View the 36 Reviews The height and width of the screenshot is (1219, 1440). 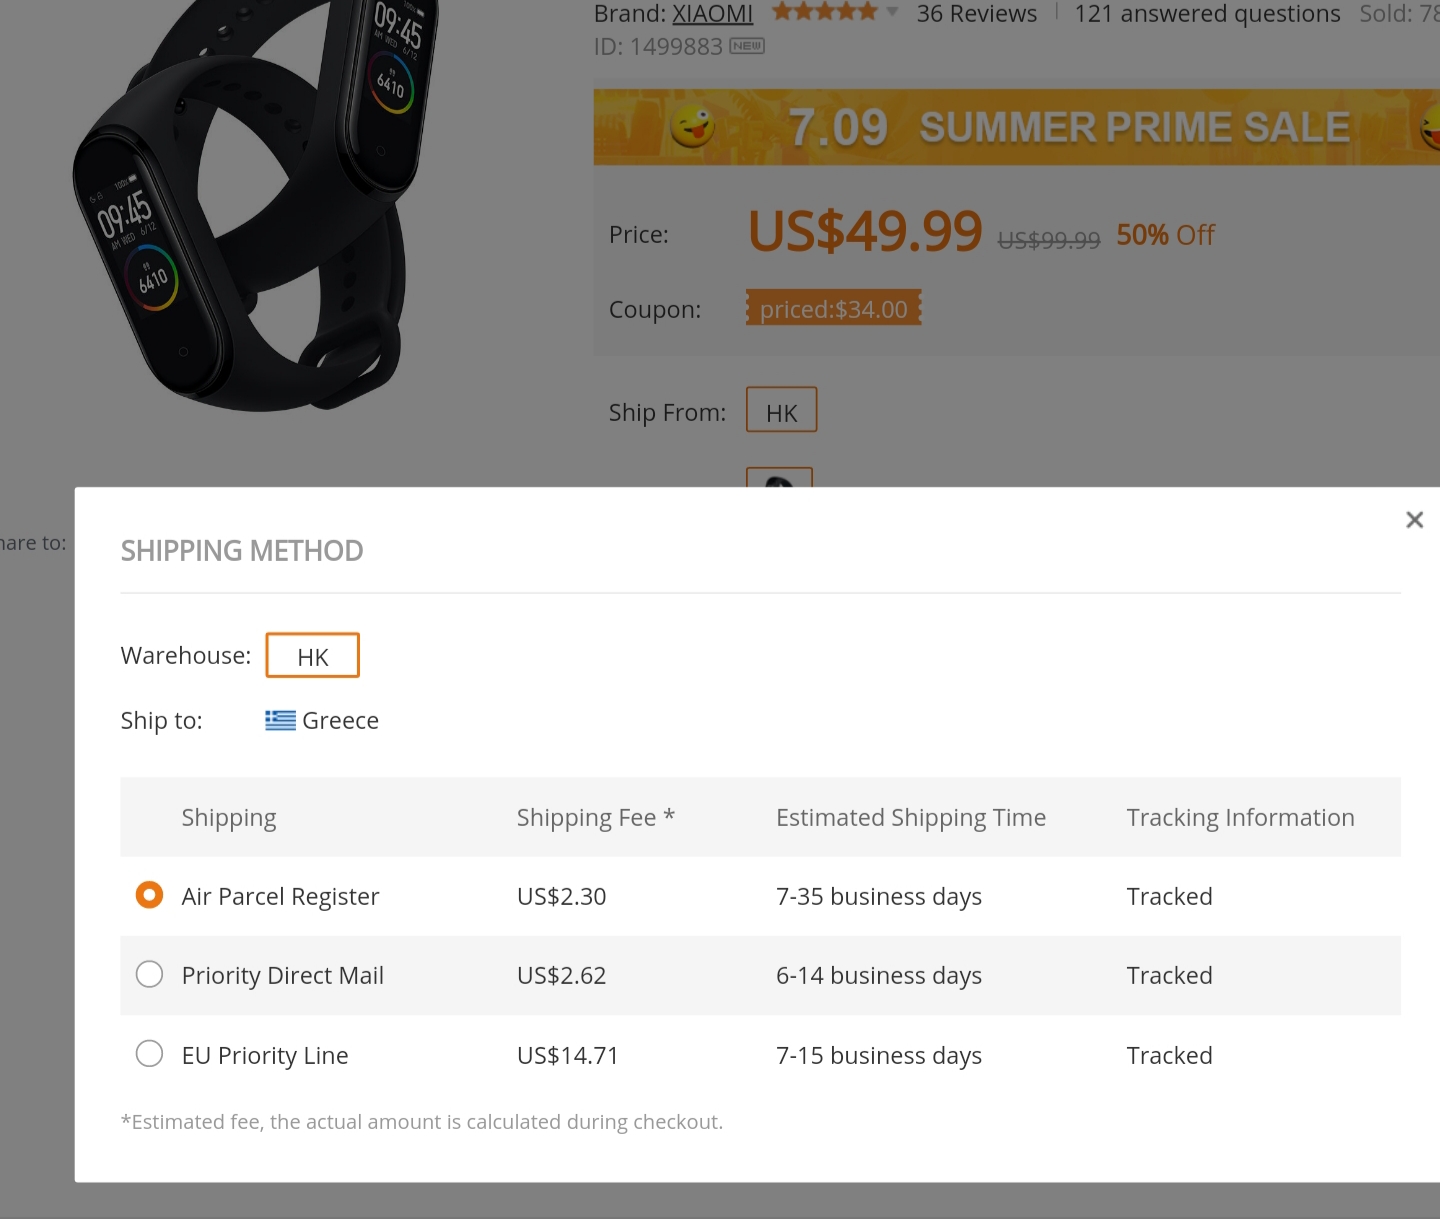976,14
